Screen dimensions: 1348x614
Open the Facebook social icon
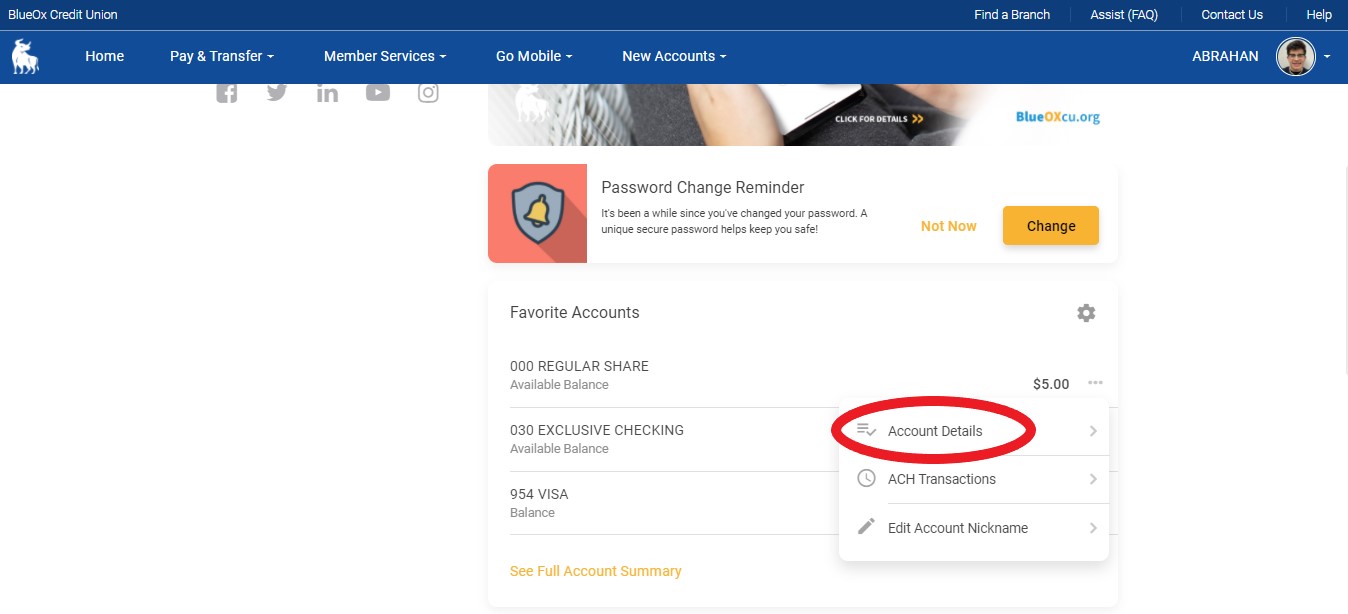(x=227, y=93)
